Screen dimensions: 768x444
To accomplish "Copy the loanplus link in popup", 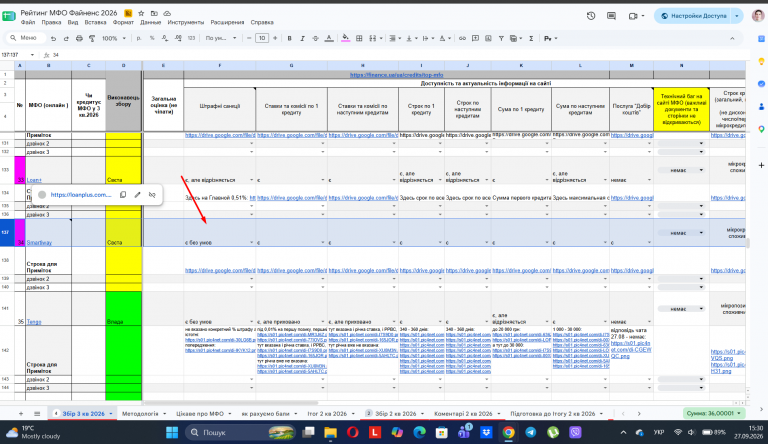I will pyautogui.click(x=123, y=195).
